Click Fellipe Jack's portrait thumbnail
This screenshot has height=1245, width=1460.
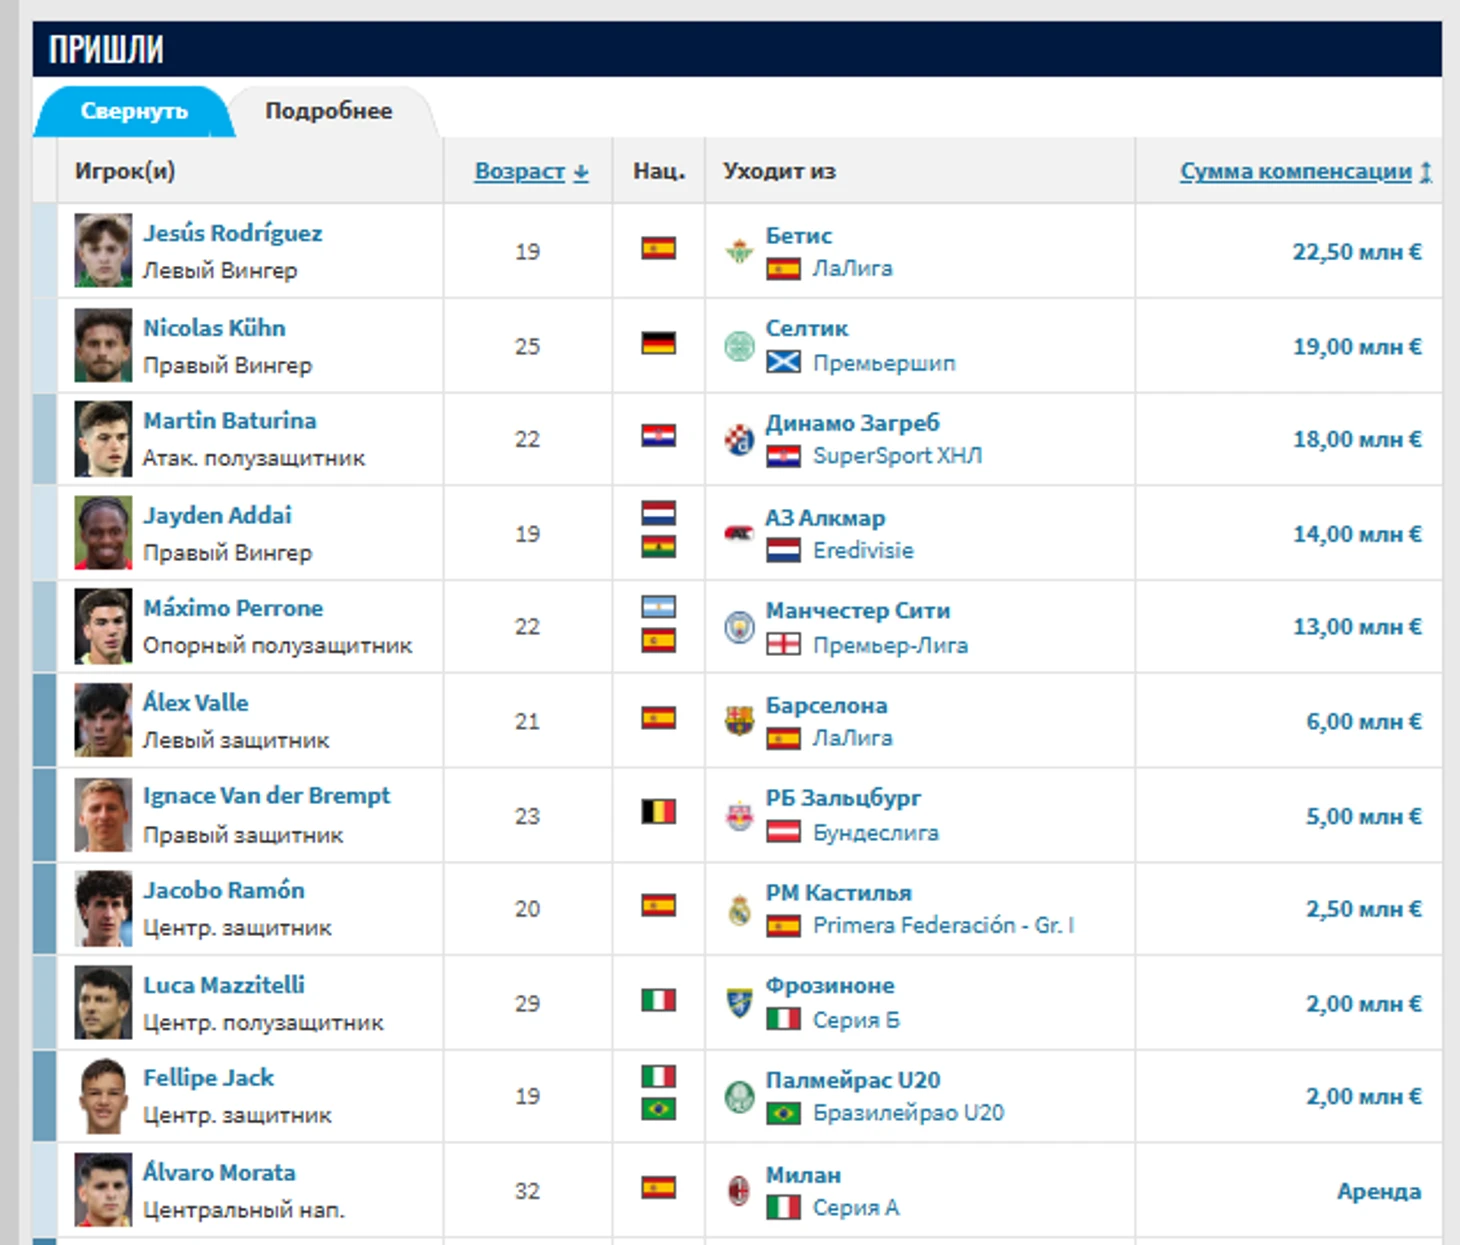click(103, 1096)
